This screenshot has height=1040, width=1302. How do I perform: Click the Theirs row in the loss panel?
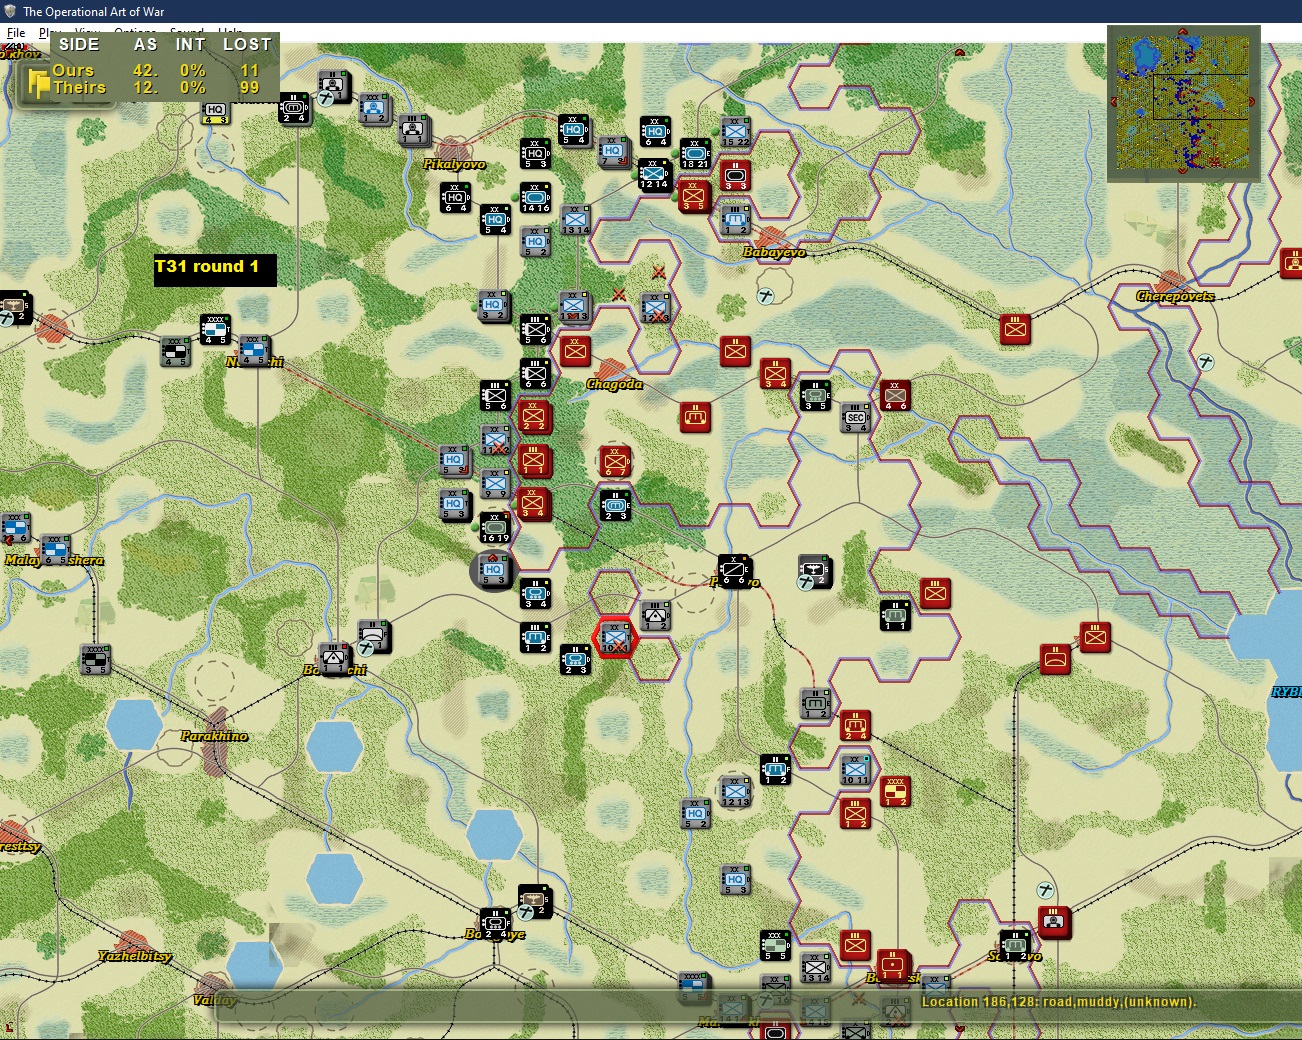point(155,87)
